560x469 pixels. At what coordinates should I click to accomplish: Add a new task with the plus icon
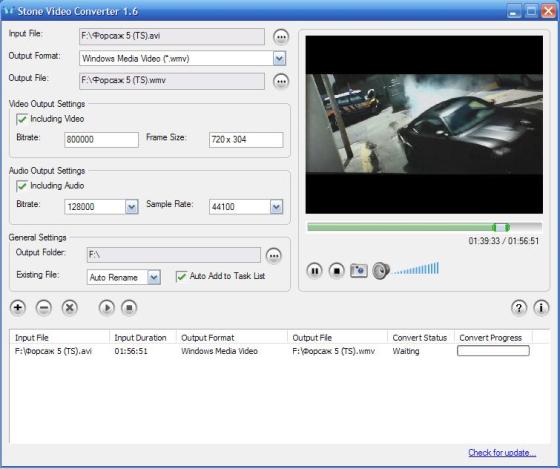18,308
